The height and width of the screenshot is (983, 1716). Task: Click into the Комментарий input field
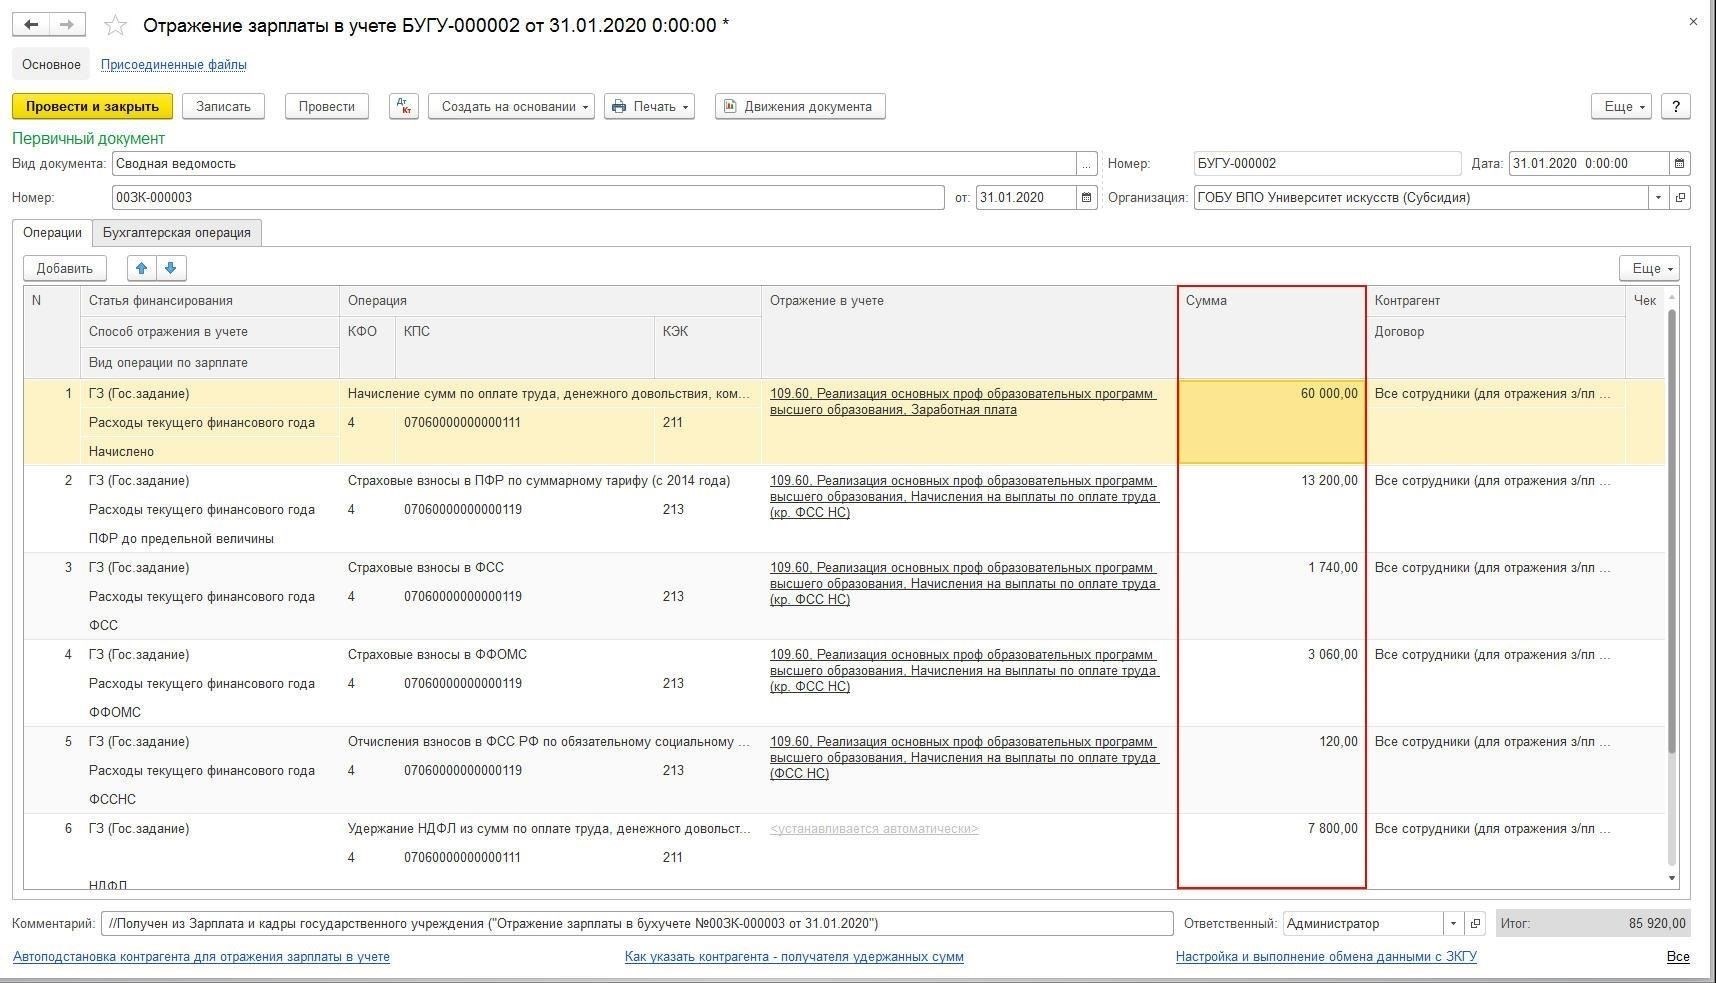(636, 924)
